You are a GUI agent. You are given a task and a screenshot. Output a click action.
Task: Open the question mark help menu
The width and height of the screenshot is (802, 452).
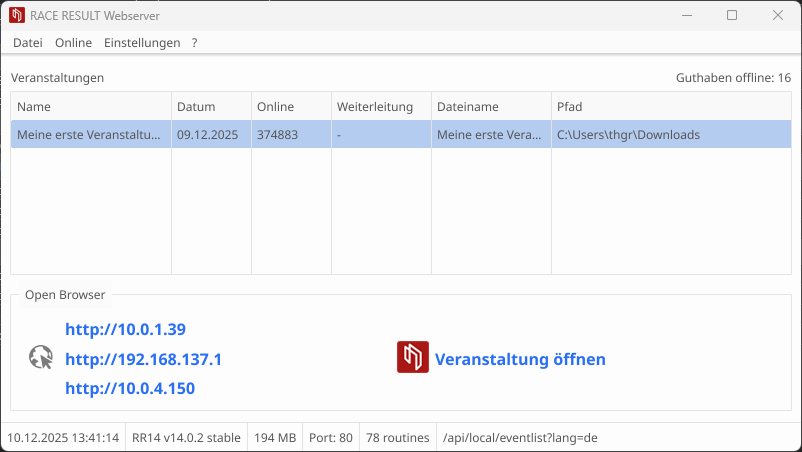point(195,43)
